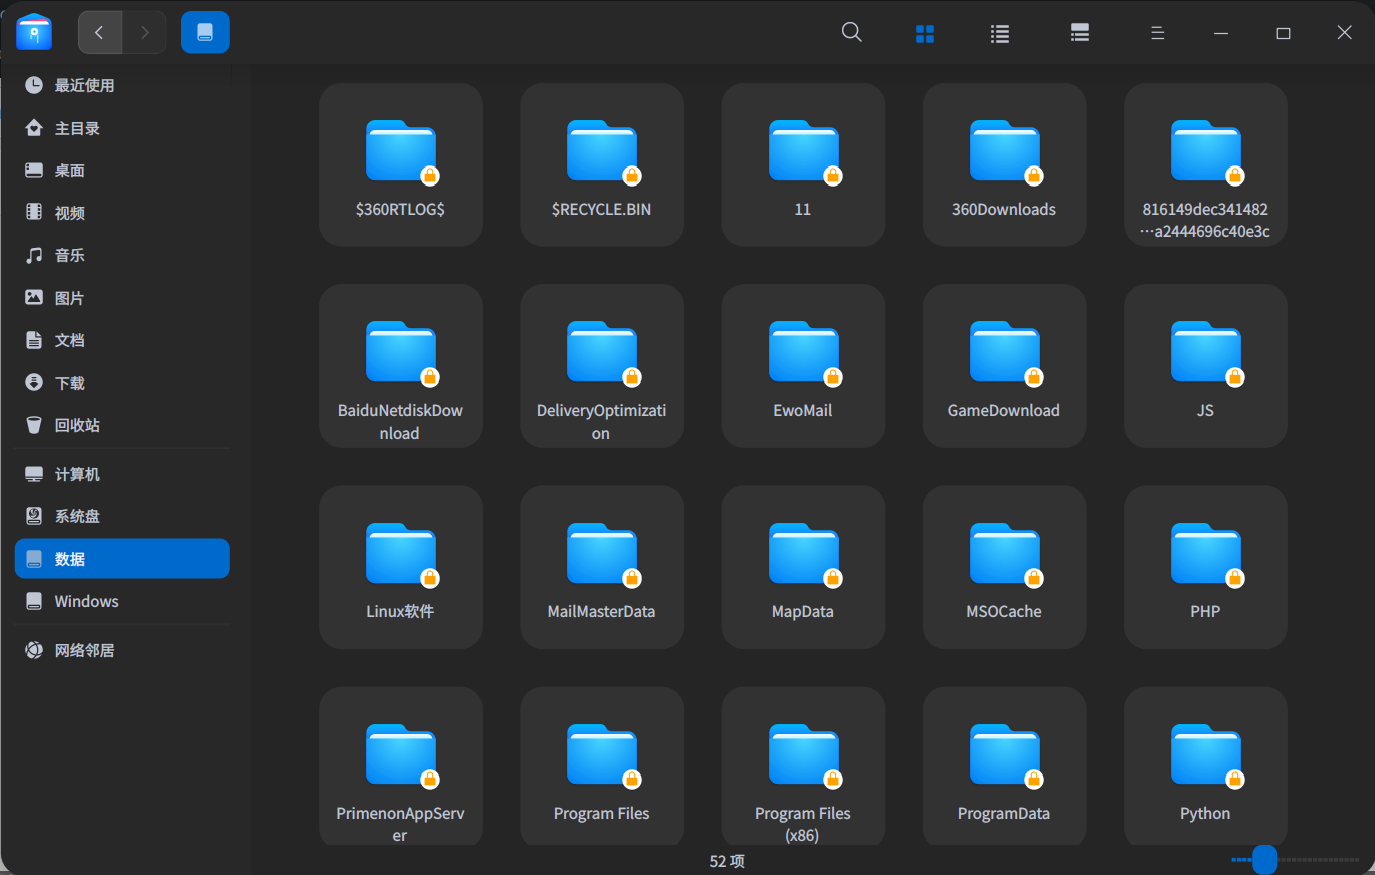
Task: Select the 360Downloads folder icon
Action: click(1005, 151)
